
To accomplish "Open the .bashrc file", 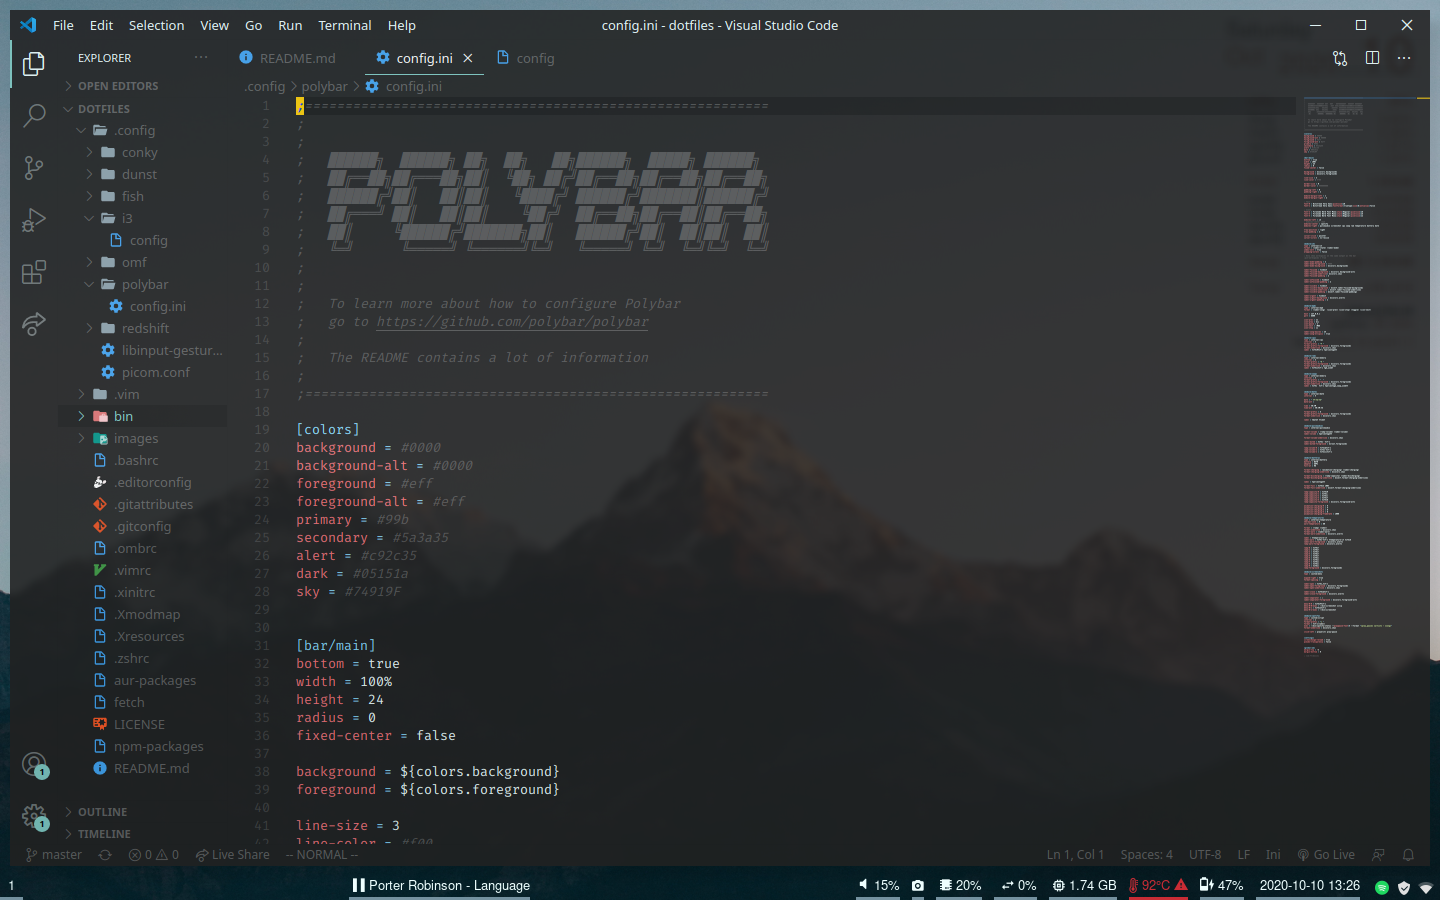I will point(136,460).
